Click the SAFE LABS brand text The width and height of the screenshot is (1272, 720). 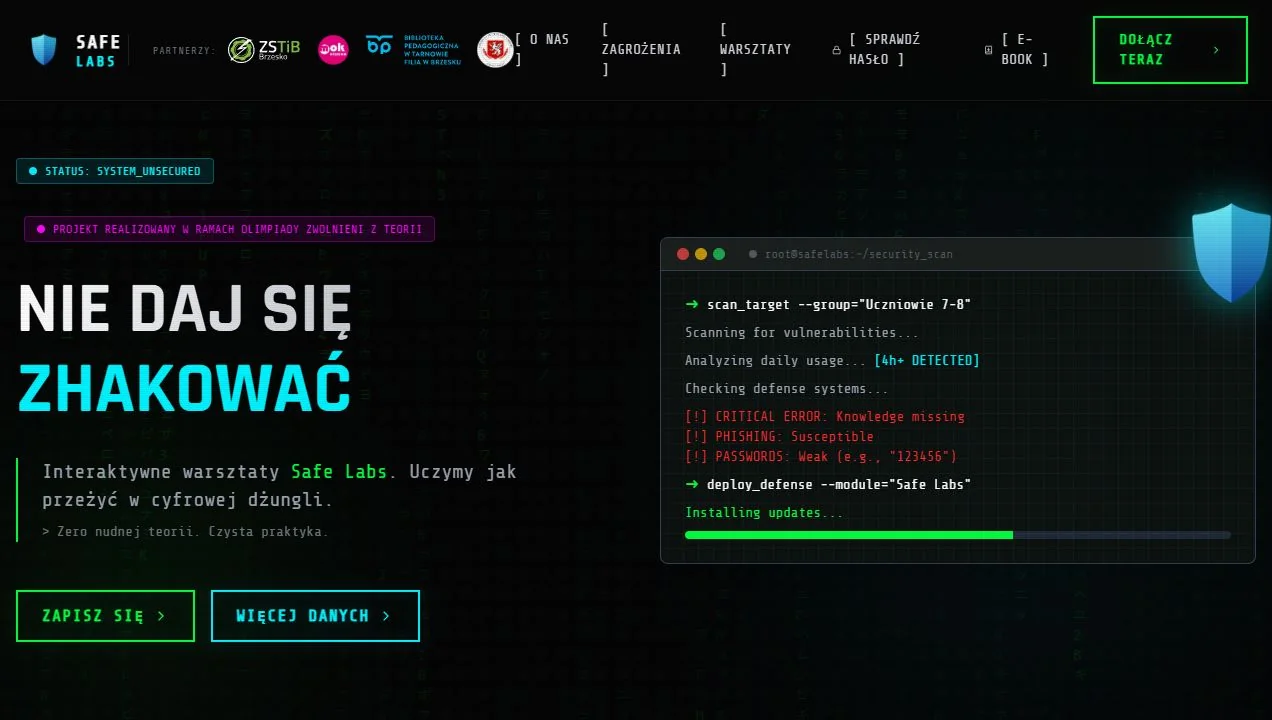[98, 51]
